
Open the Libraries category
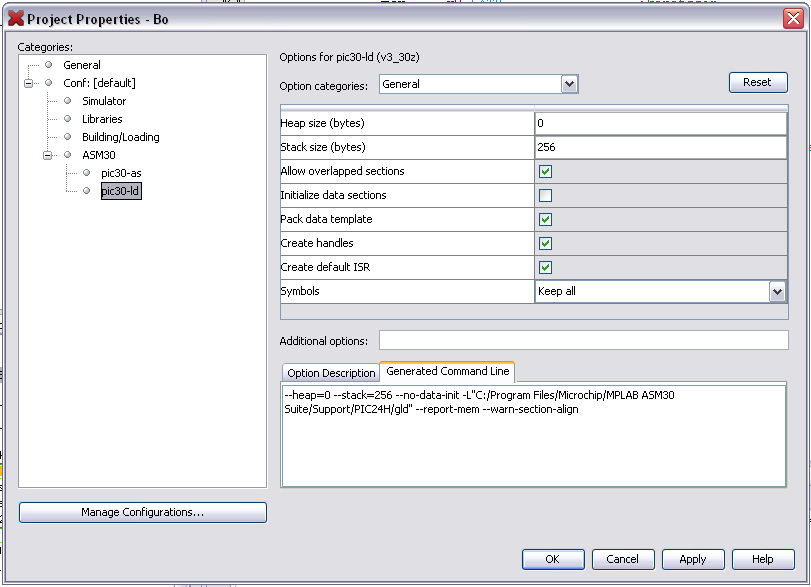pos(102,119)
